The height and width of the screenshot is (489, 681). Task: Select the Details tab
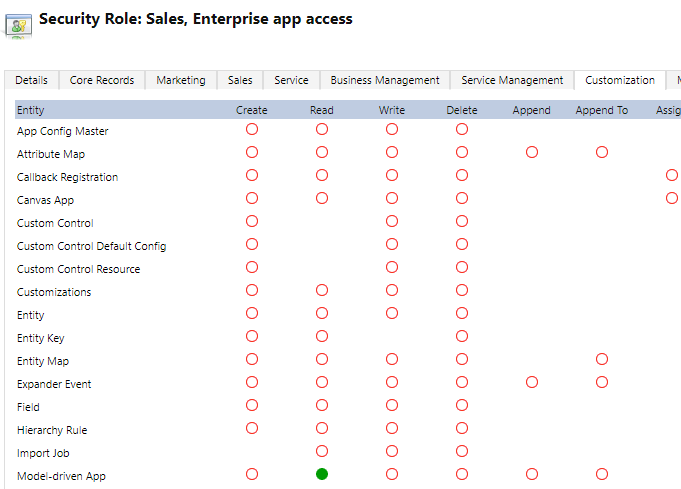(x=31, y=80)
